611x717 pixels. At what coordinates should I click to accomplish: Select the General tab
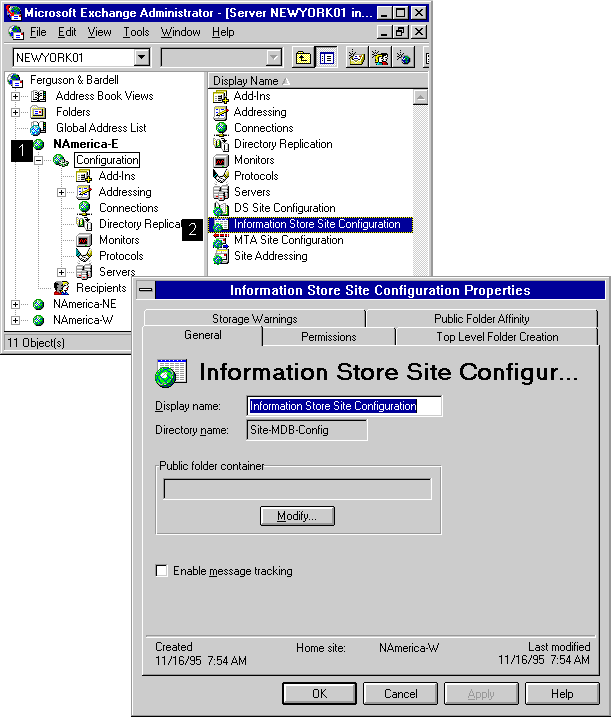coord(203,335)
